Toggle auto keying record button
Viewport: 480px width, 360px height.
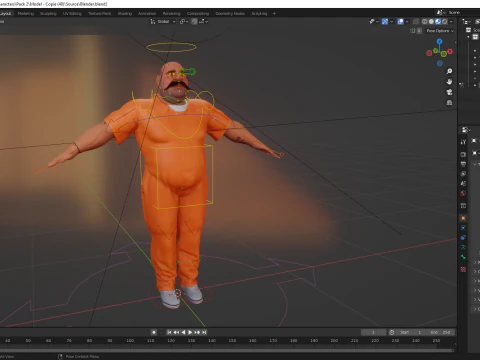154,332
